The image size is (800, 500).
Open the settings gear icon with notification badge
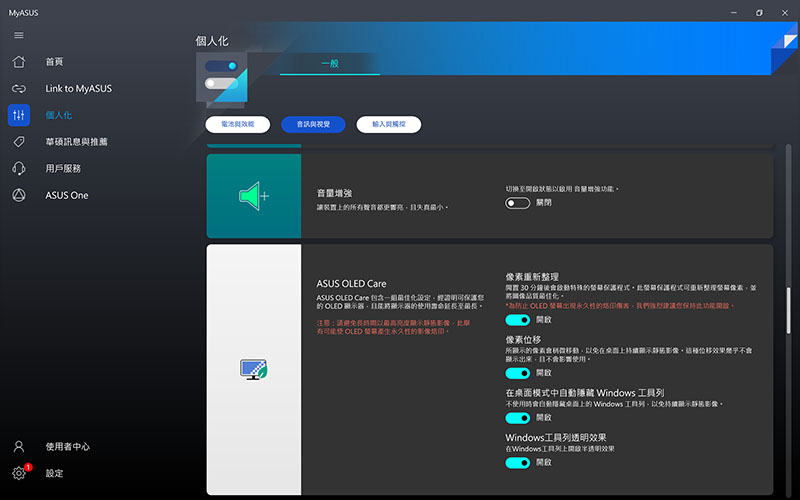click(20, 472)
